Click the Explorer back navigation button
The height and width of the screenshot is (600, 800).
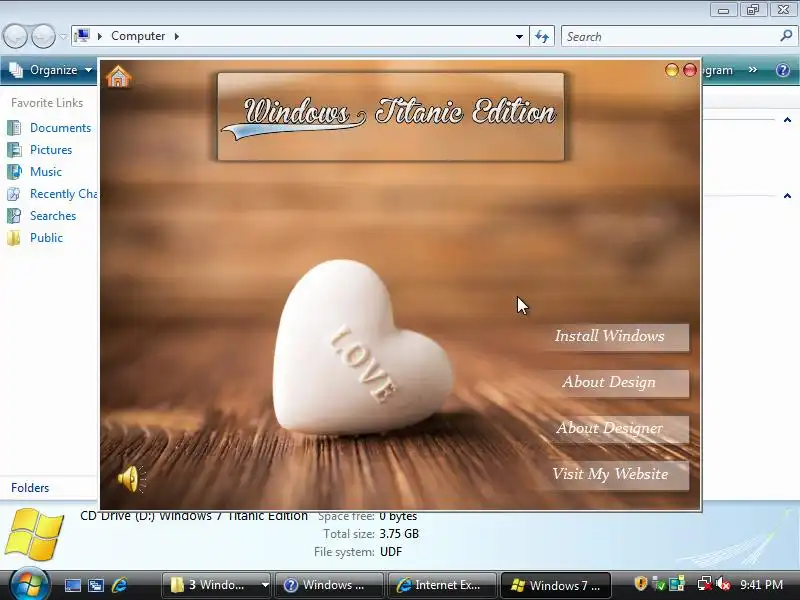15,36
